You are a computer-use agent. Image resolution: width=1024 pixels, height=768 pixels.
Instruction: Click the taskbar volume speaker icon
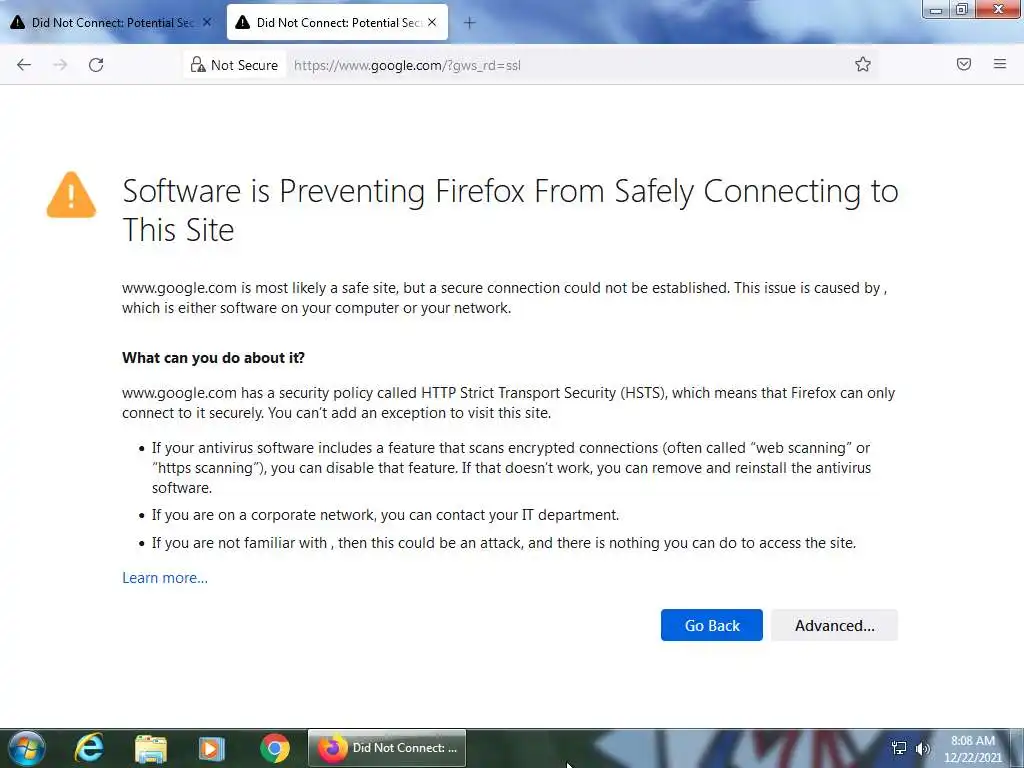(x=922, y=748)
